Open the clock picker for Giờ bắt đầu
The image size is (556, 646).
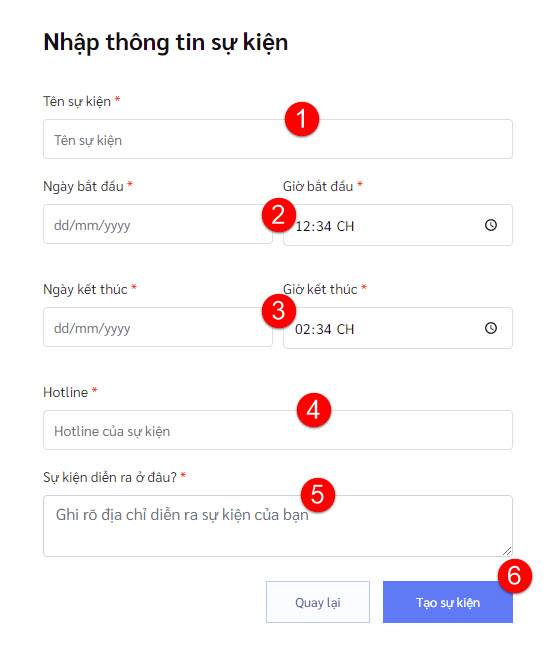click(491, 225)
